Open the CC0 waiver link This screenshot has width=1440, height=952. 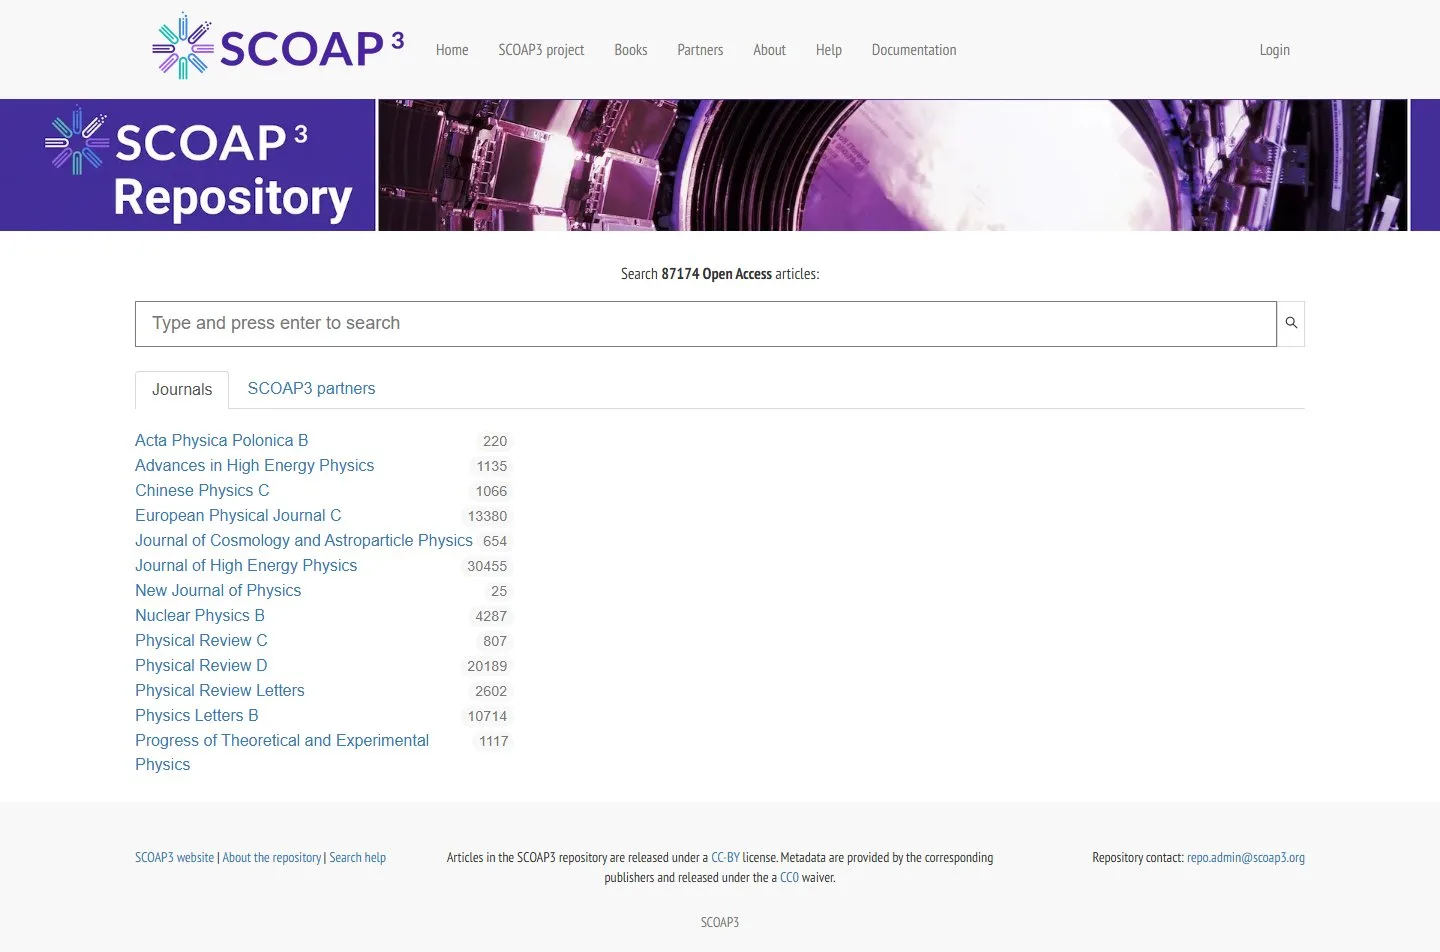[x=789, y=878]
